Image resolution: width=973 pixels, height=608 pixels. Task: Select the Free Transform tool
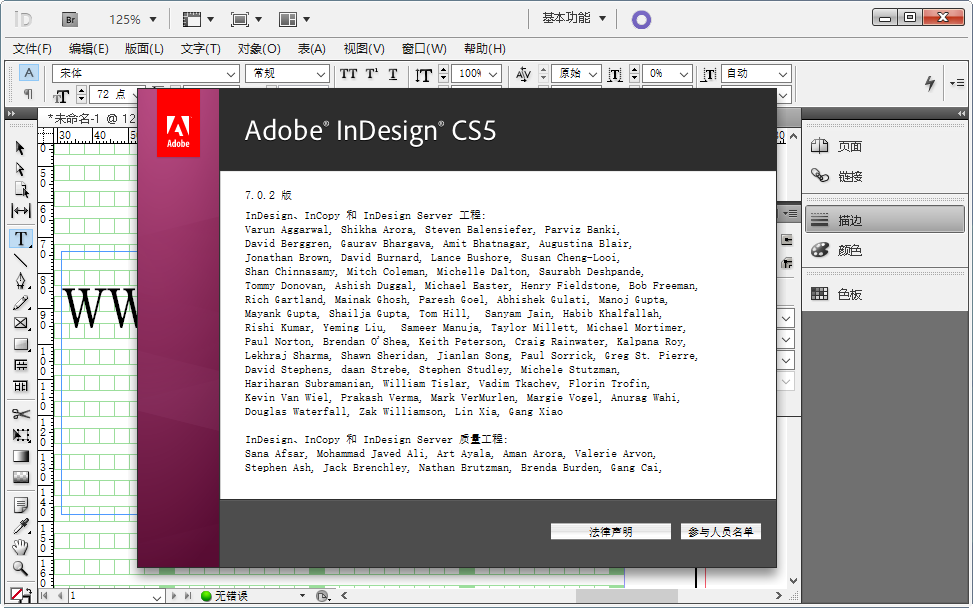(x=20, y=435)
